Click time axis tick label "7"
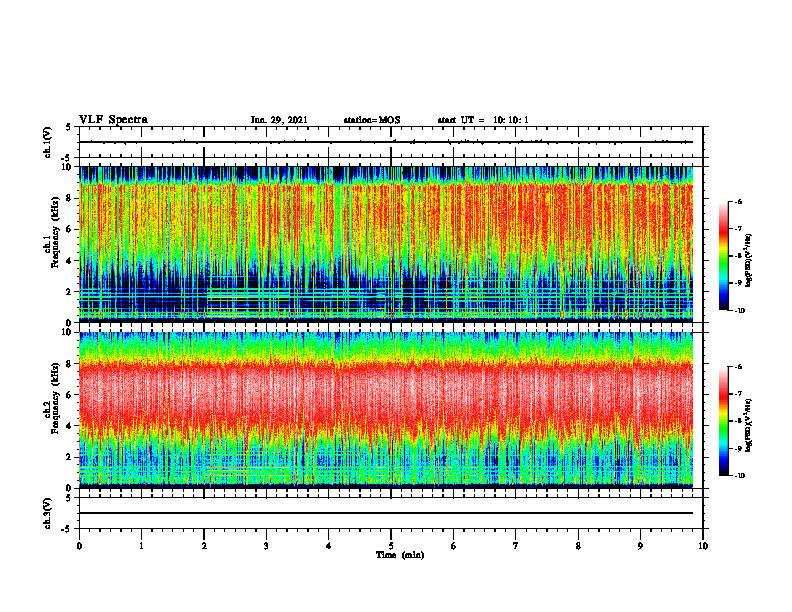This screenshot has width=792, height=612. point(516,546)
